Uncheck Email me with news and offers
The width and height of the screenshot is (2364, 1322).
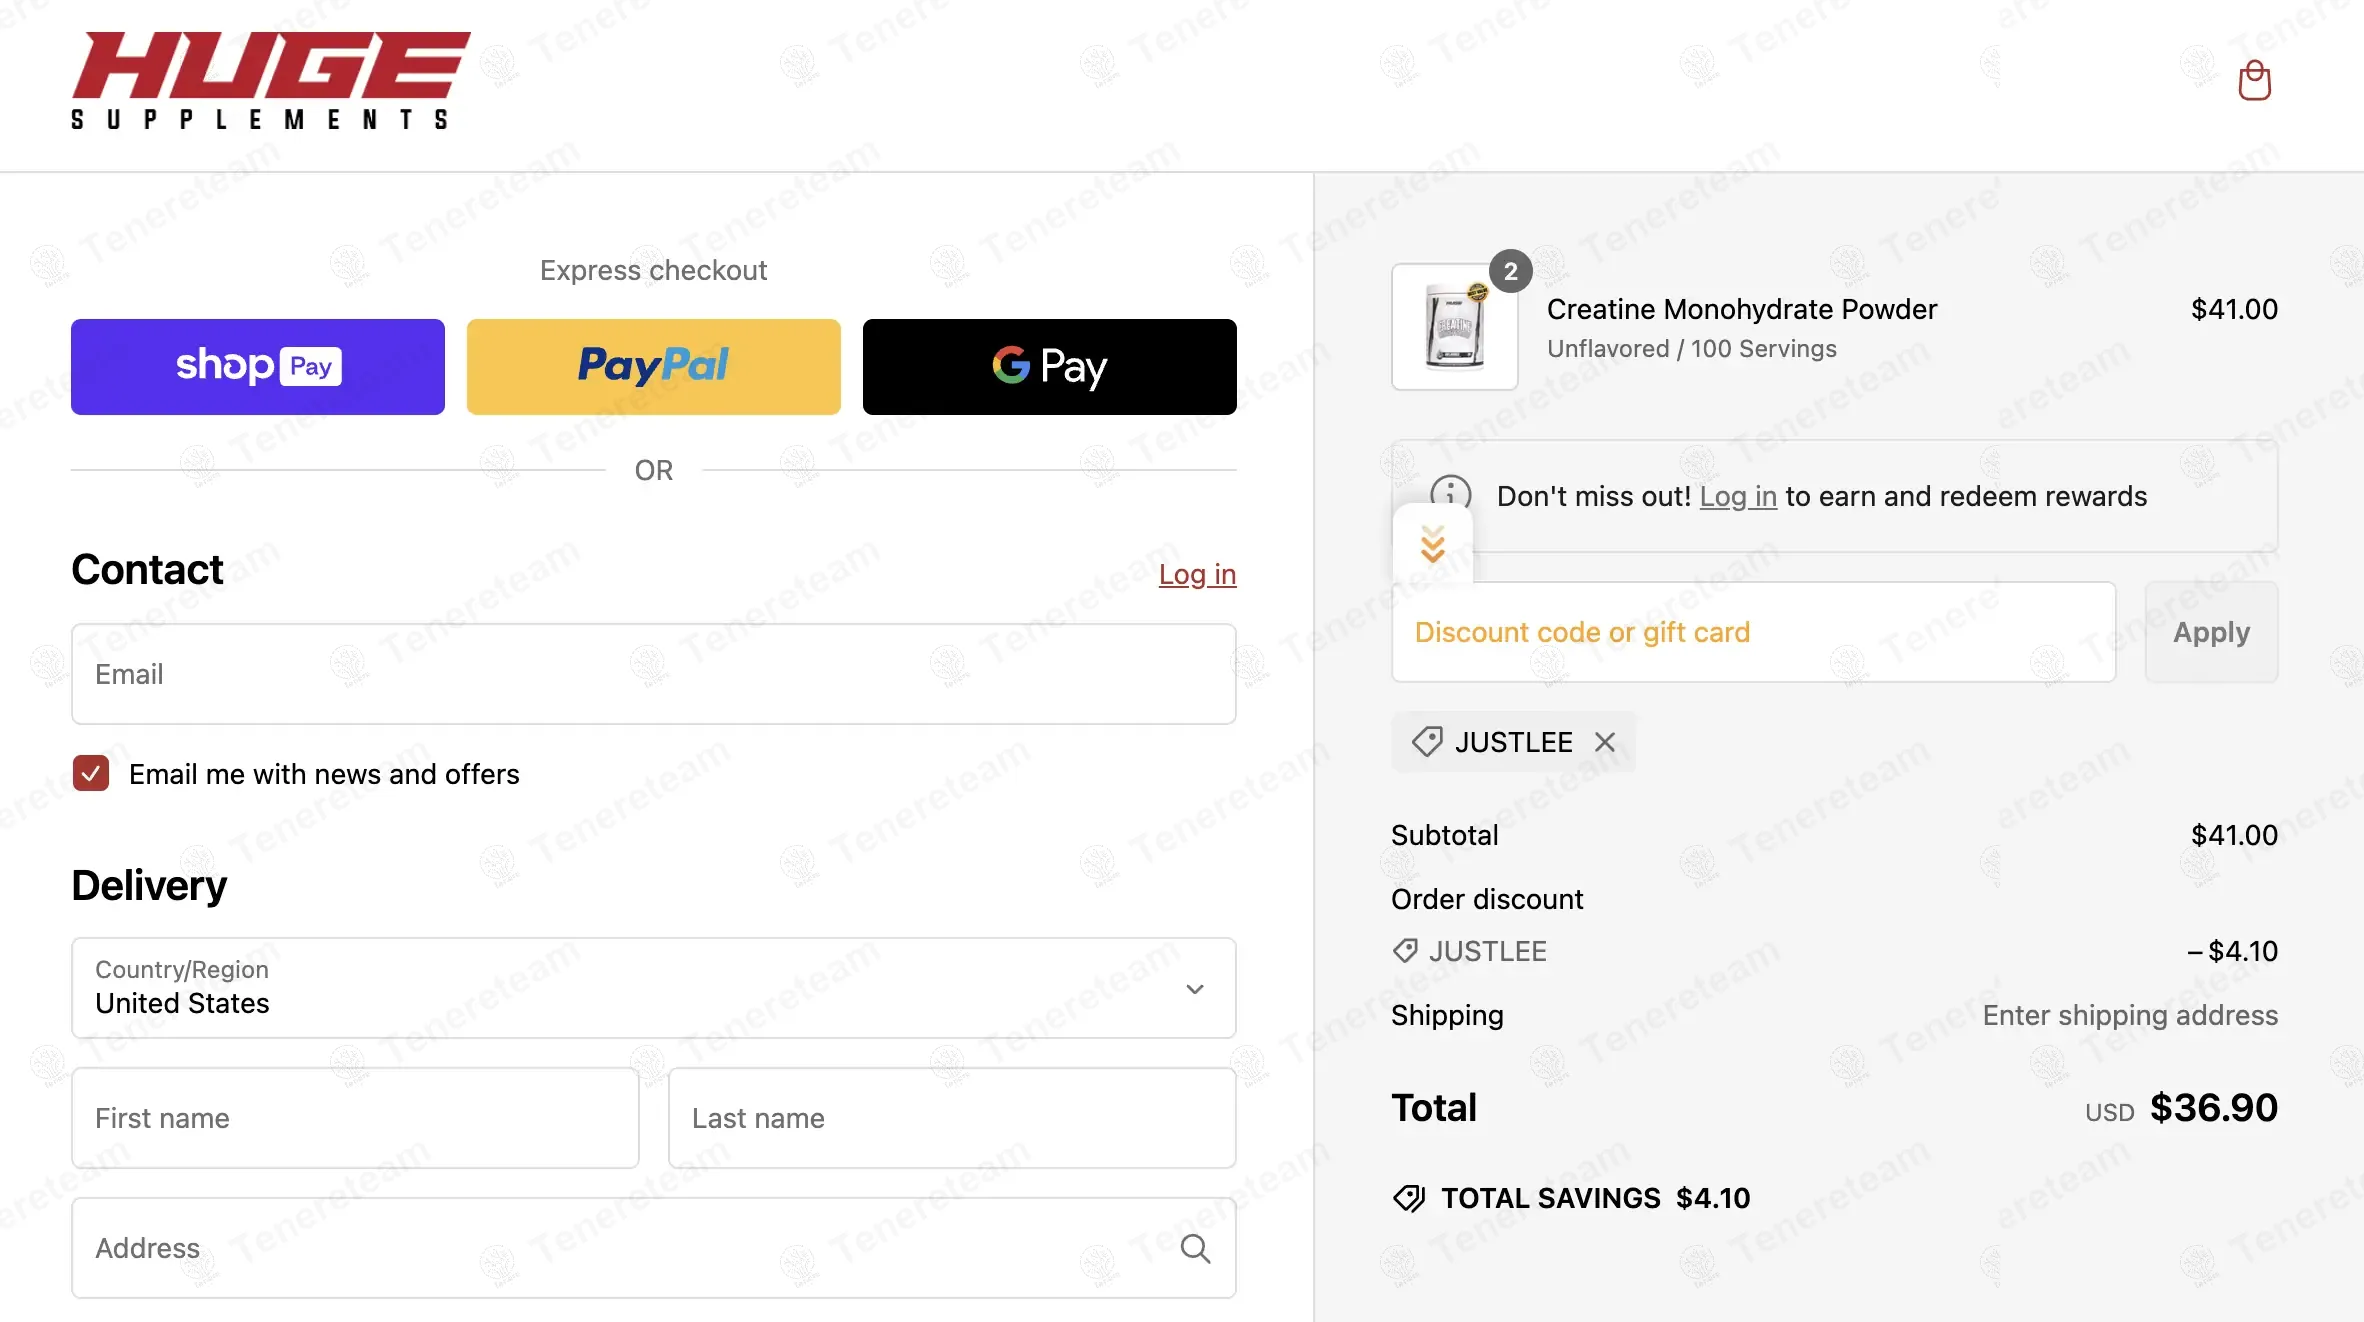point(91,773)
